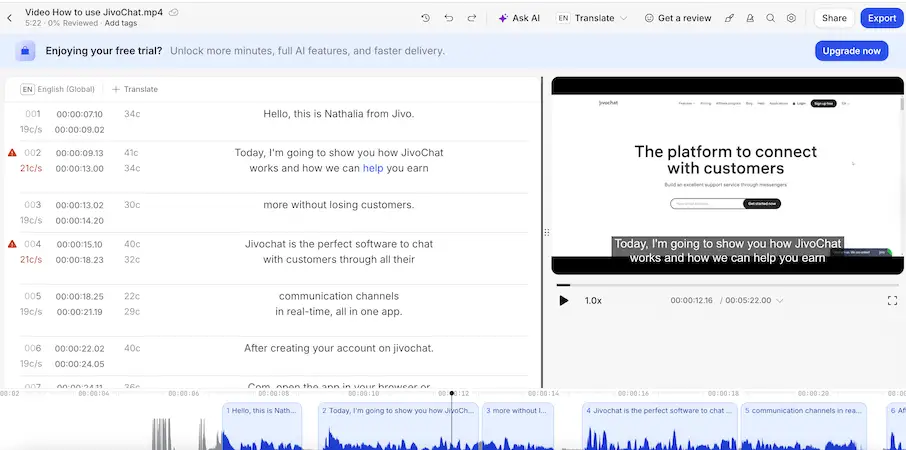The height and width of the screenshot is (450, 906).
Task: Click start timecode 00:00:07.10
Action: click(x=80, y=114)
